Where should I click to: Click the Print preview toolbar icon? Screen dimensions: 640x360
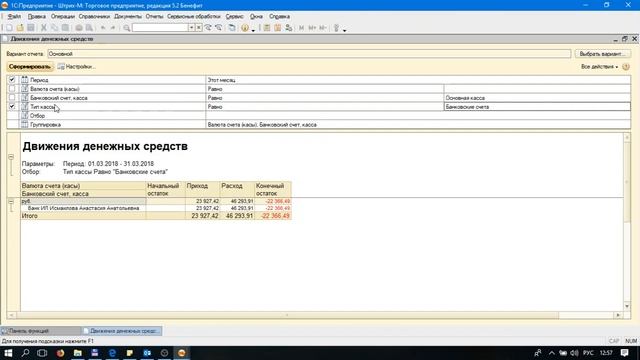click(x=89, y=28)
